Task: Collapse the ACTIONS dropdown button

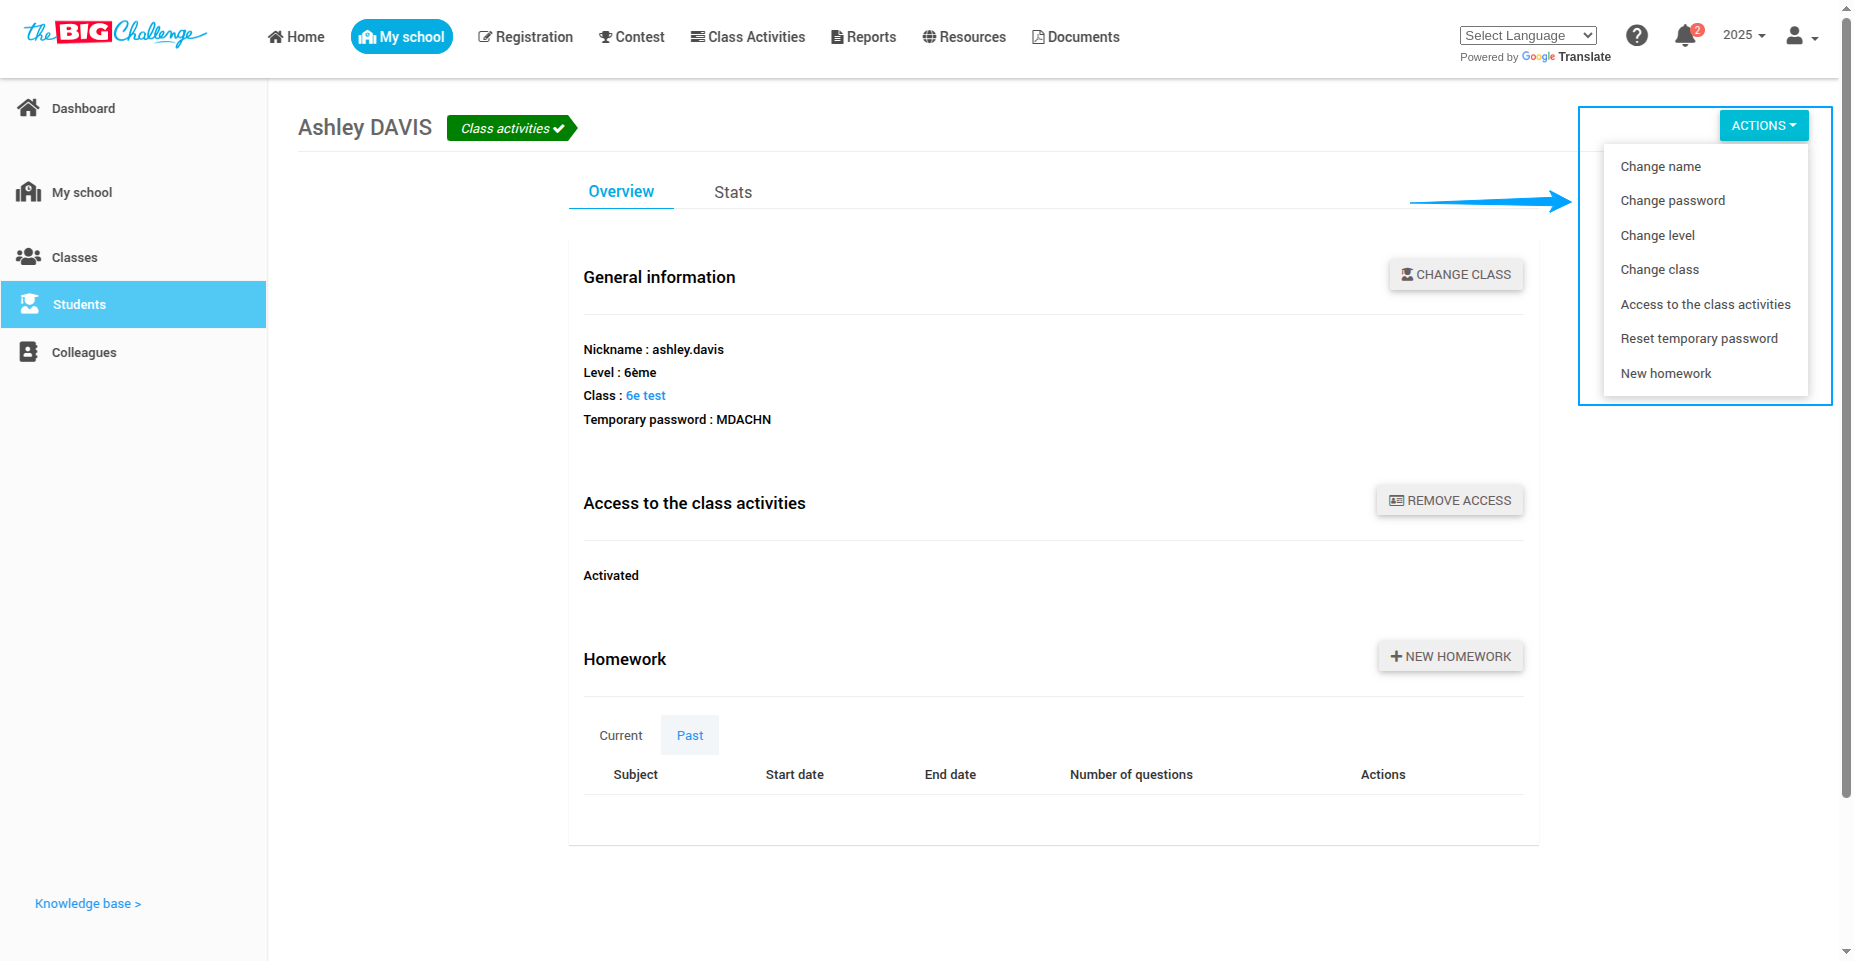Action: (x=1764, y=126)
